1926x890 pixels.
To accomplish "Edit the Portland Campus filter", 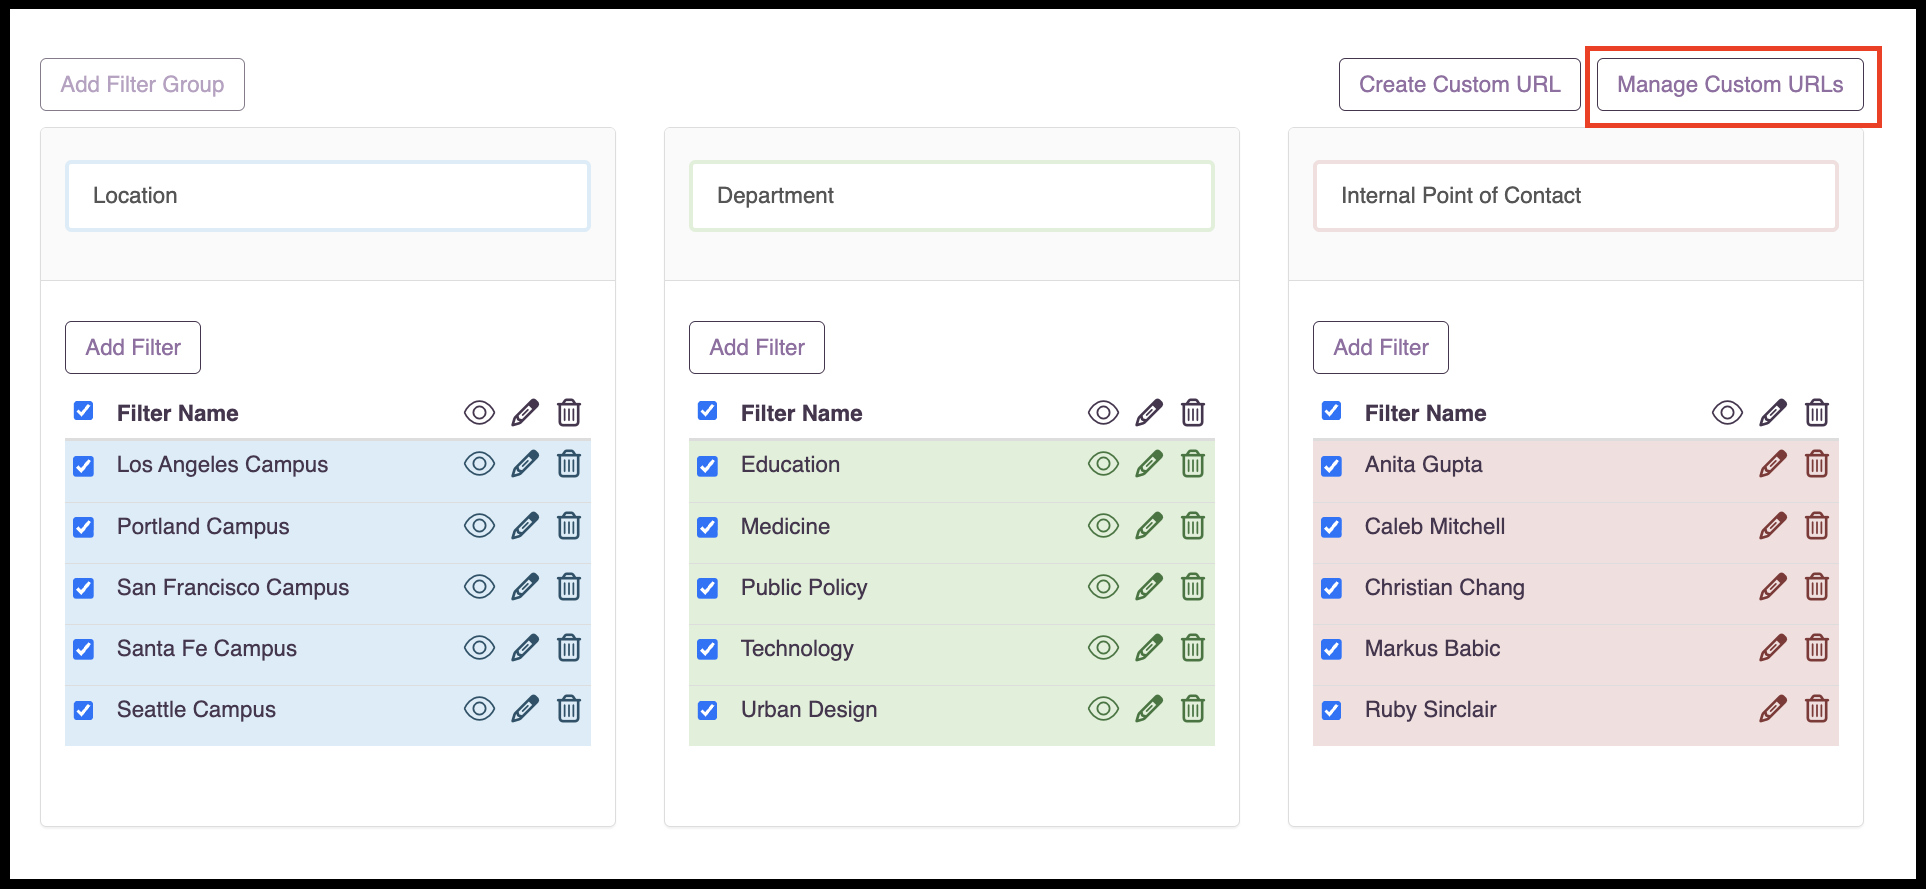I will (x=524, y=526).
